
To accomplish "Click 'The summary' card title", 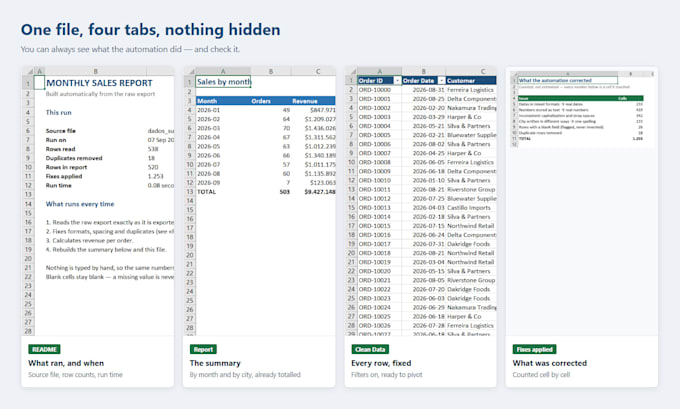I will point(215,363).
